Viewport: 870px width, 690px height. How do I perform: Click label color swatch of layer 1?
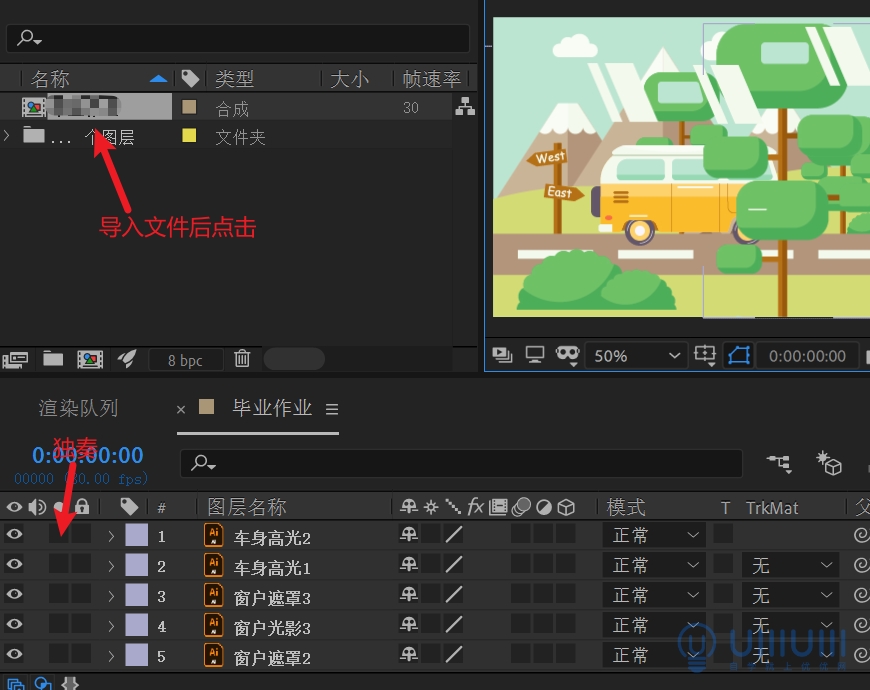[136, 535]
